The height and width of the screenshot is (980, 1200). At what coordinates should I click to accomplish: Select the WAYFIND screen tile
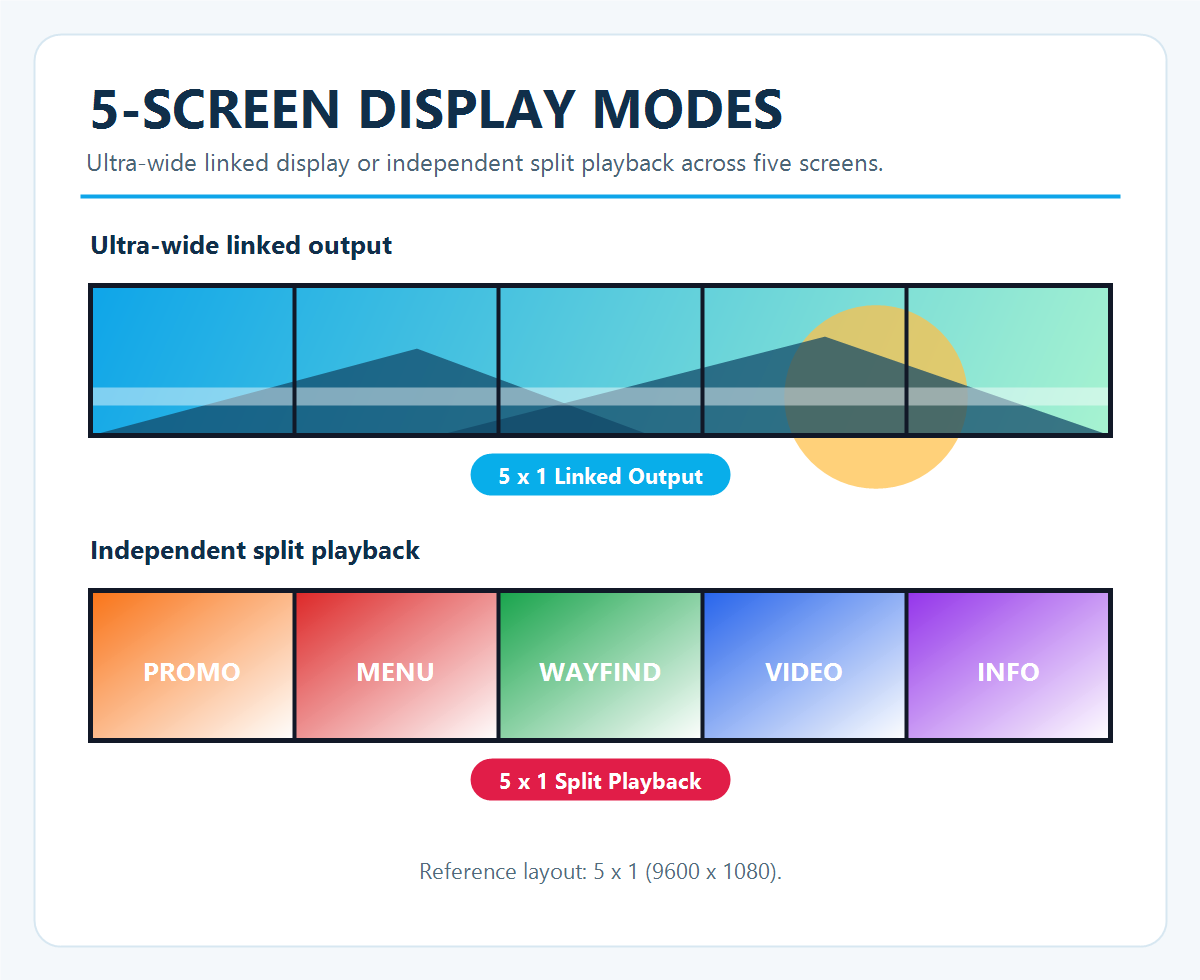(600, 666)
